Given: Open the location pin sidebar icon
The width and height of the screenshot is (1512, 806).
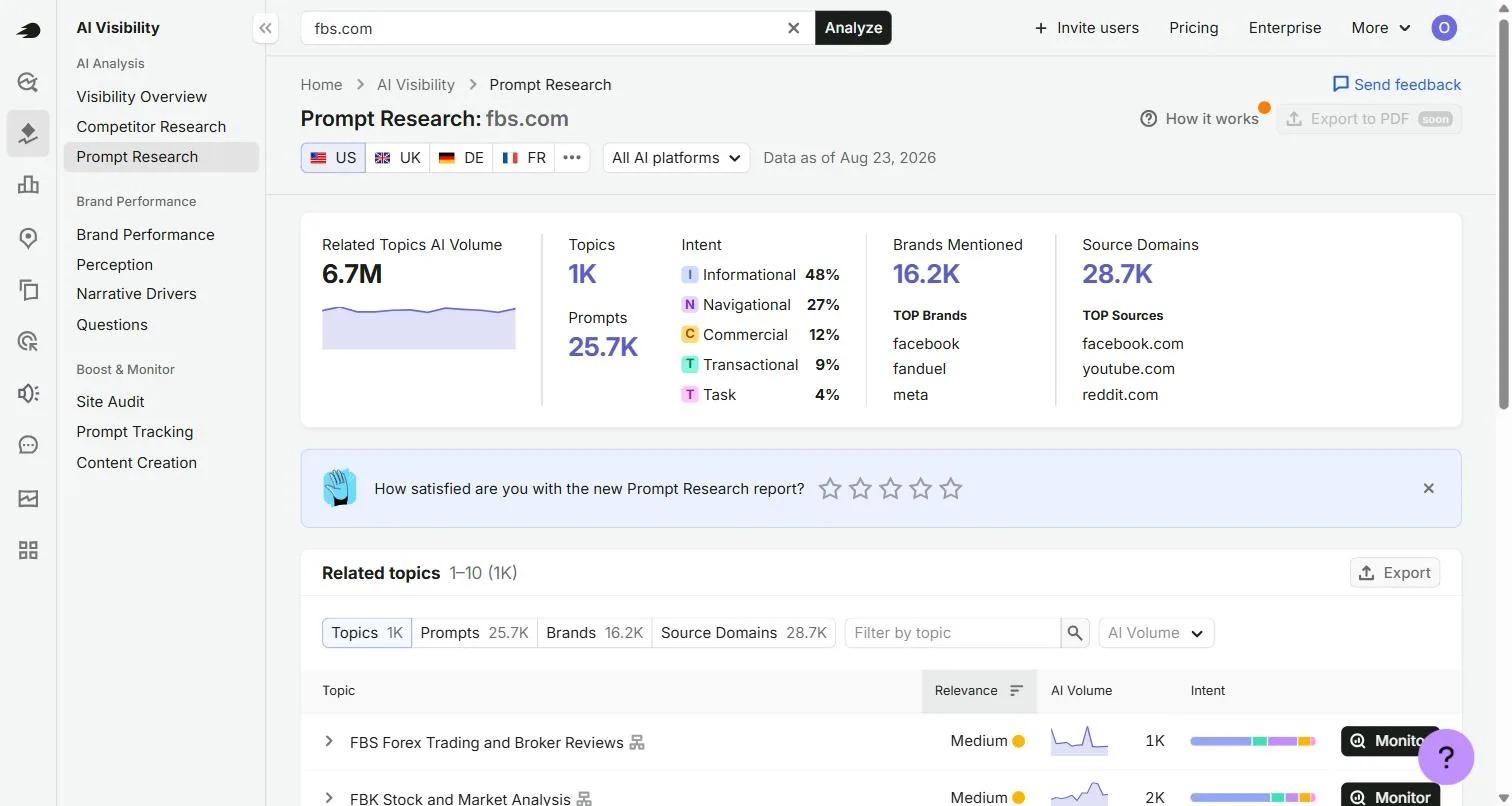Looking at the screenshot, I should [x=28, y=238].
